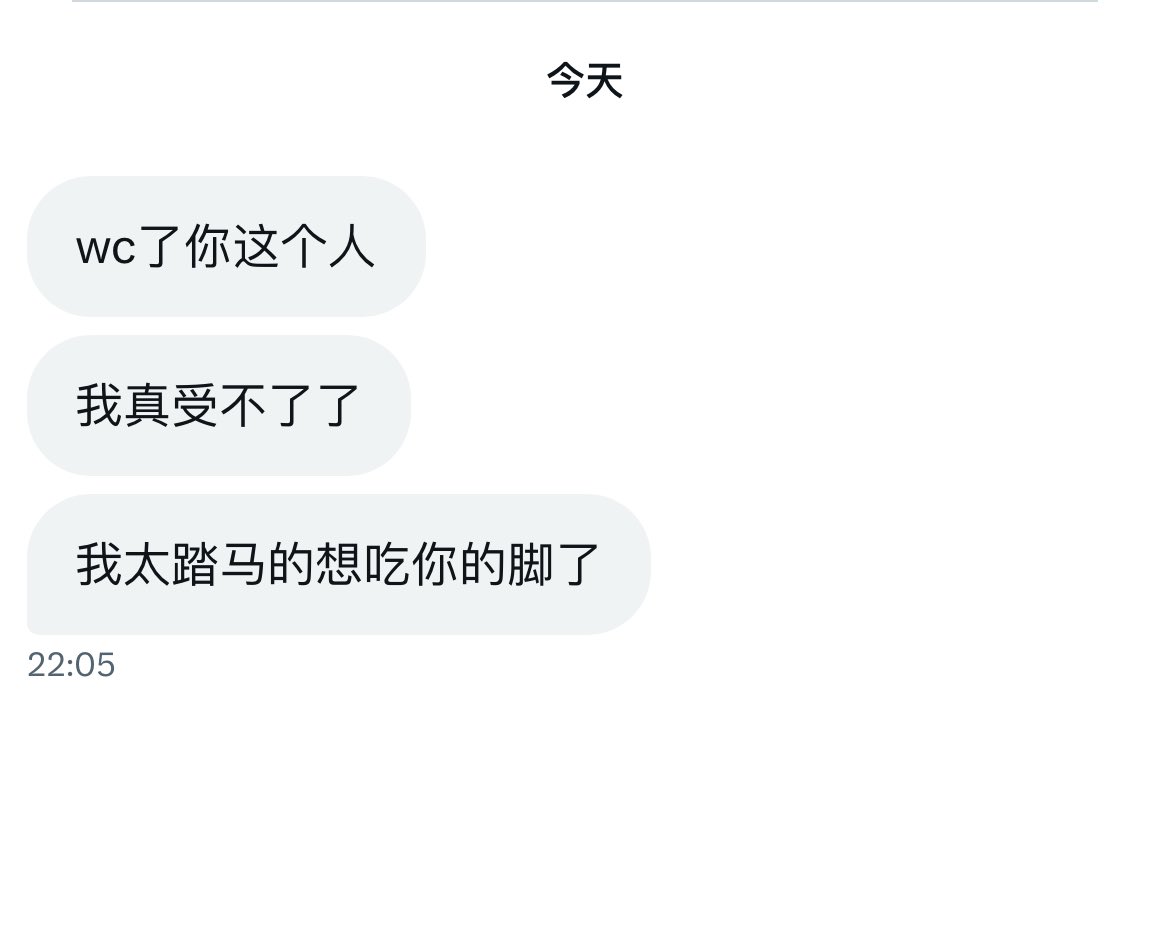Click the gray divider line at top
This screenshot has width=1169, height=950.
pyautogui.click(x=584, y=1)
